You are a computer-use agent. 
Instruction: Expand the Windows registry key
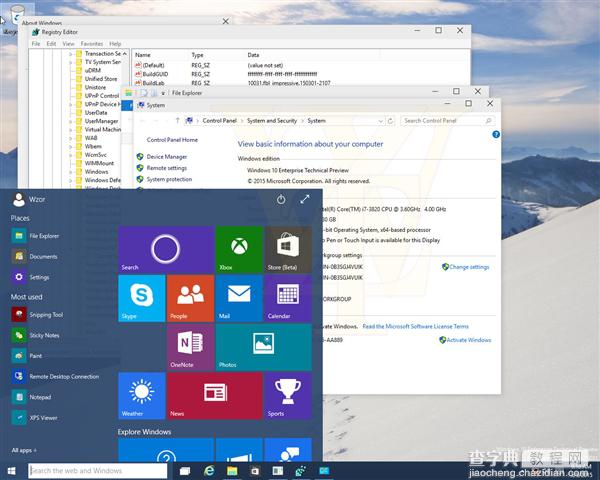(x=71, y=172)
